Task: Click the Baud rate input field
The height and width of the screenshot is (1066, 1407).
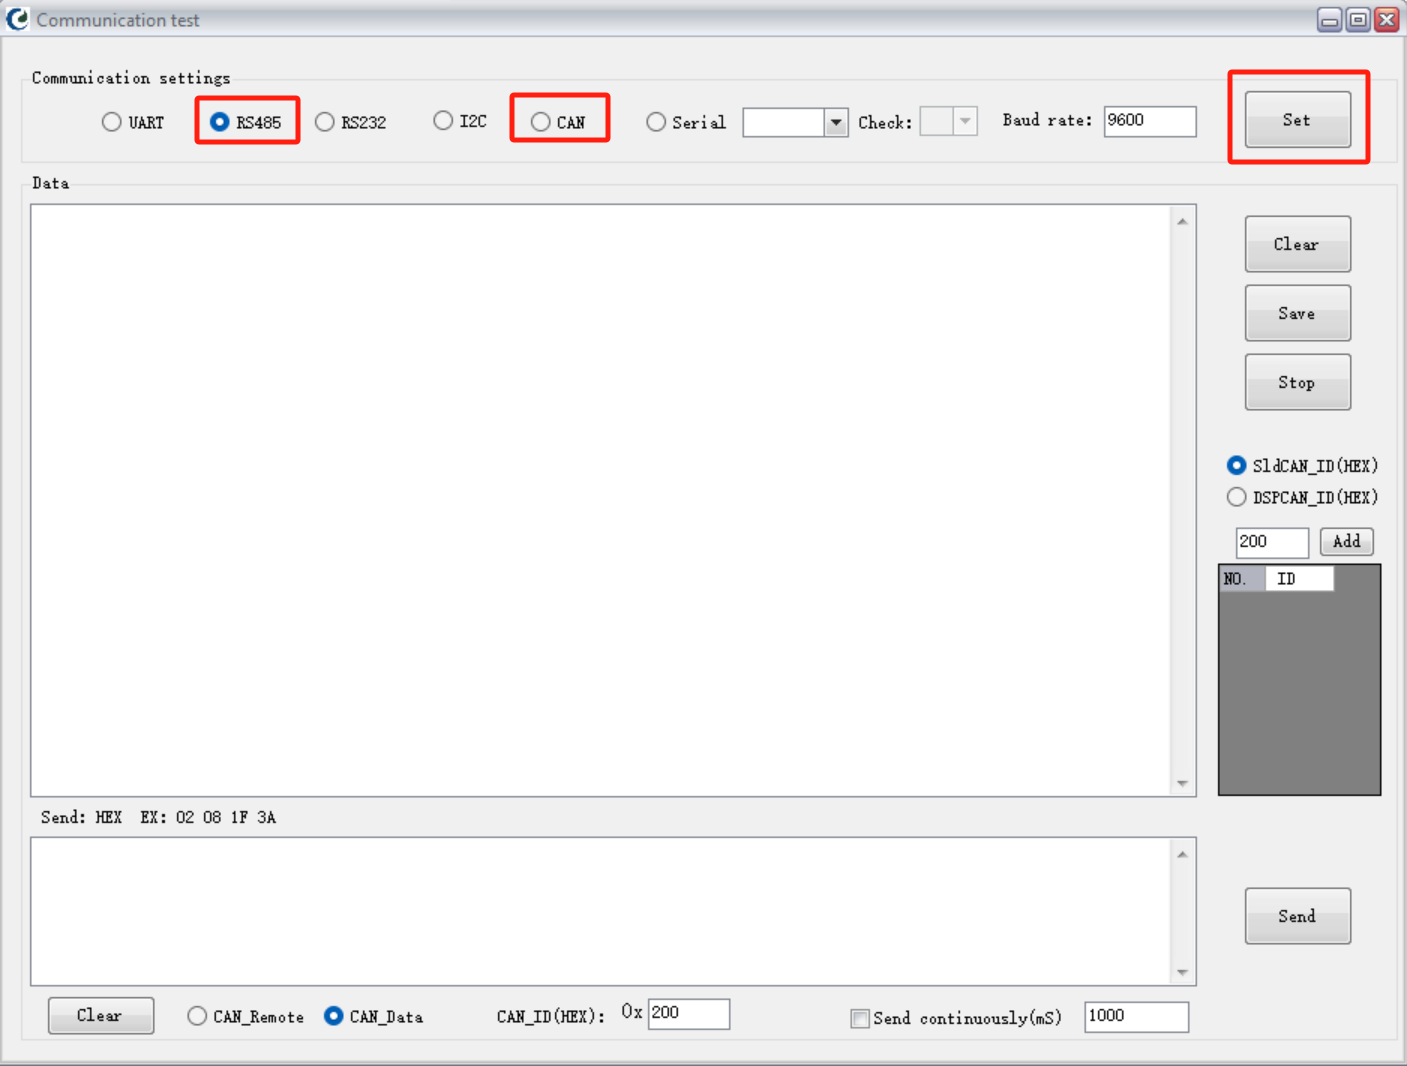Action: click(x=1149, y=121)
